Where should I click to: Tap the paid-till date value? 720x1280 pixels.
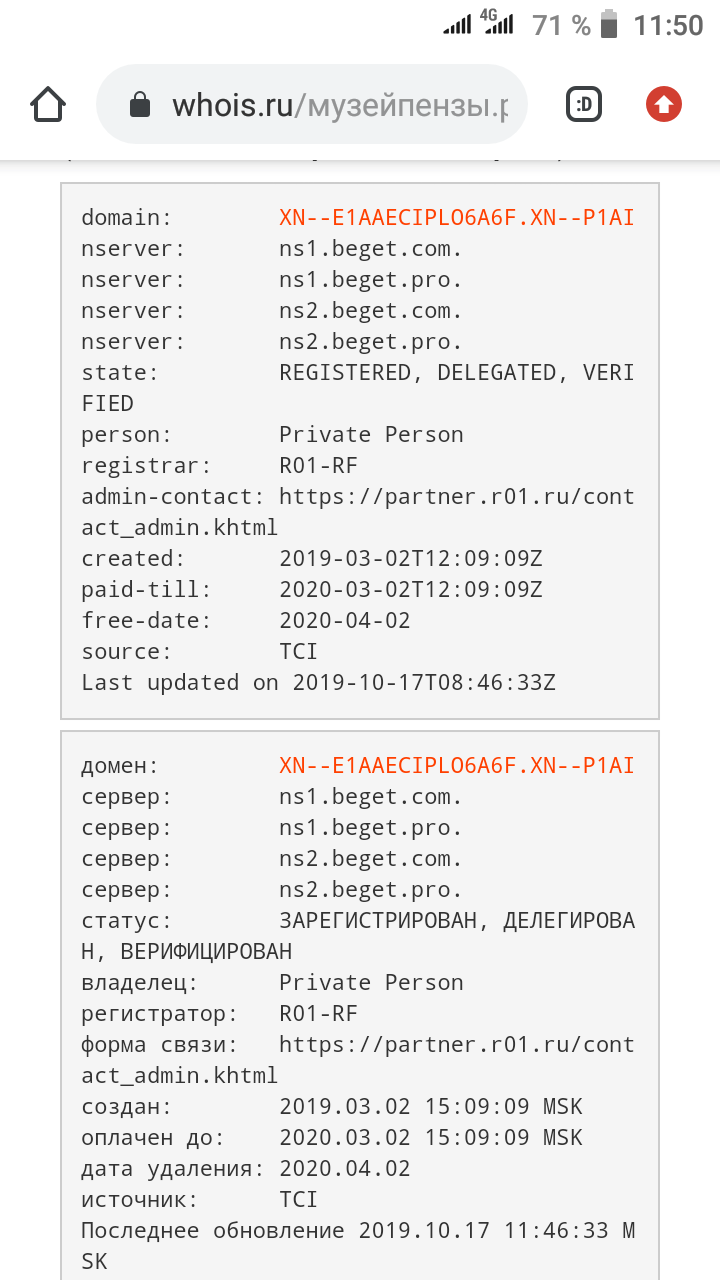[x=411, y=590]
